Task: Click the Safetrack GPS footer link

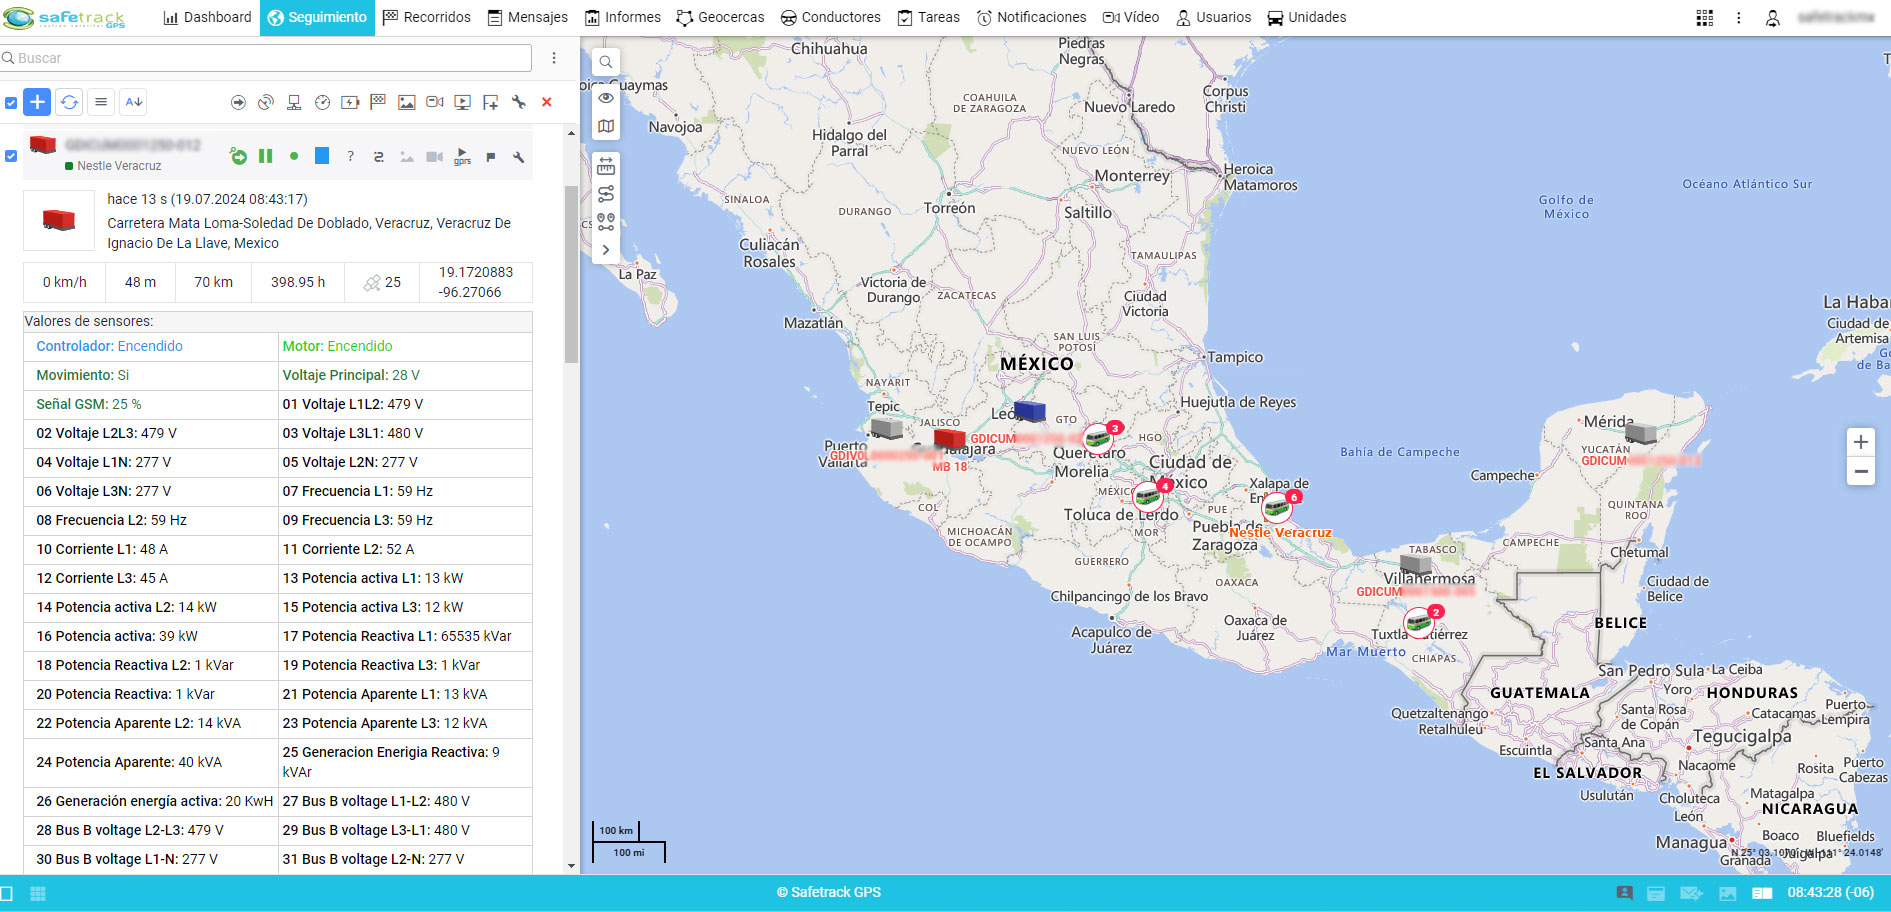Action: 828,891
